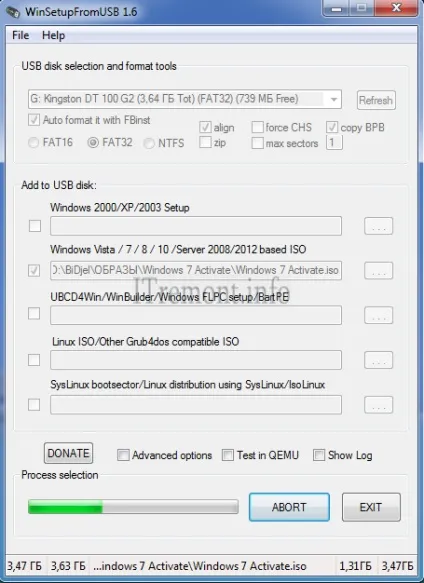The image size is (424, 583).
Task: Click status bar value 1,31ГБ
Action: (355, 566)
